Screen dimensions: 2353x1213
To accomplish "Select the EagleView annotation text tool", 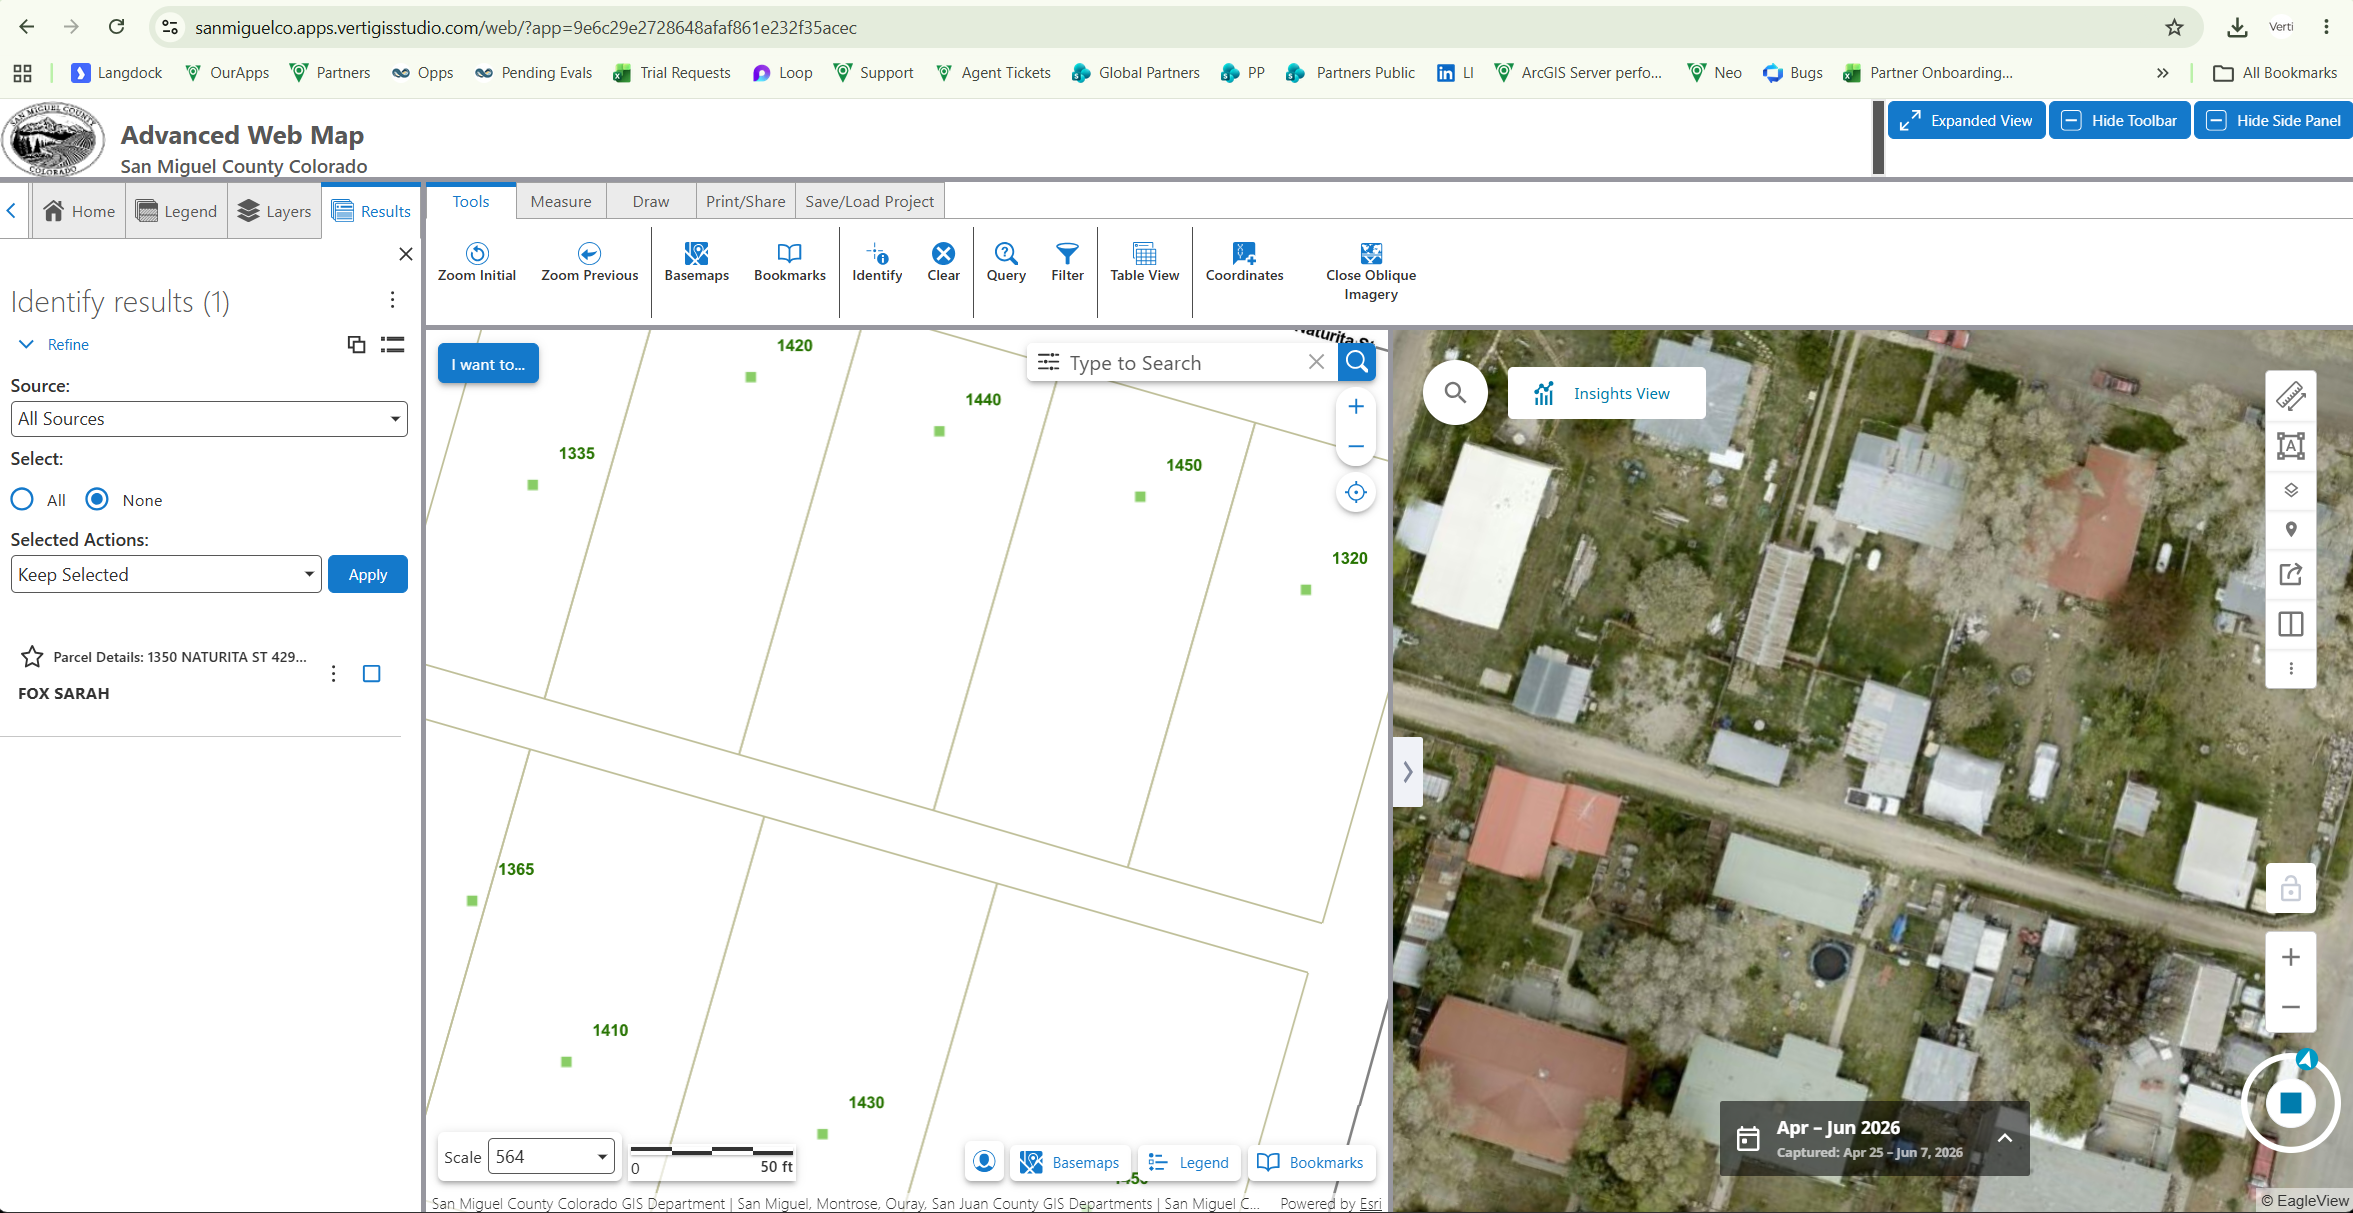I will tap(2291, 445).
